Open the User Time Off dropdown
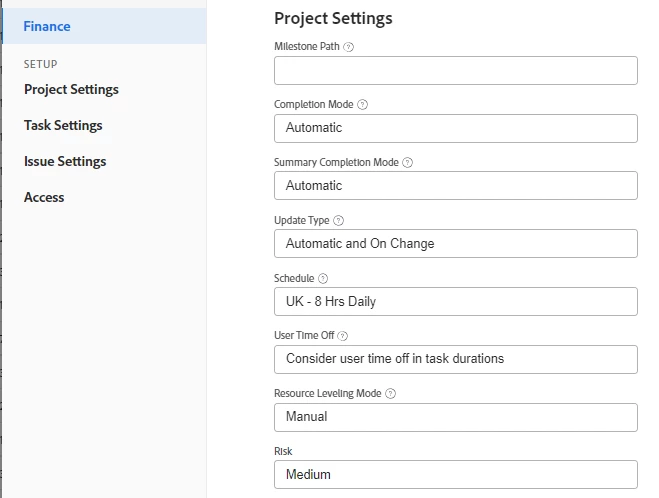Viewport: 659px width, 498px height. click(455, 359)
